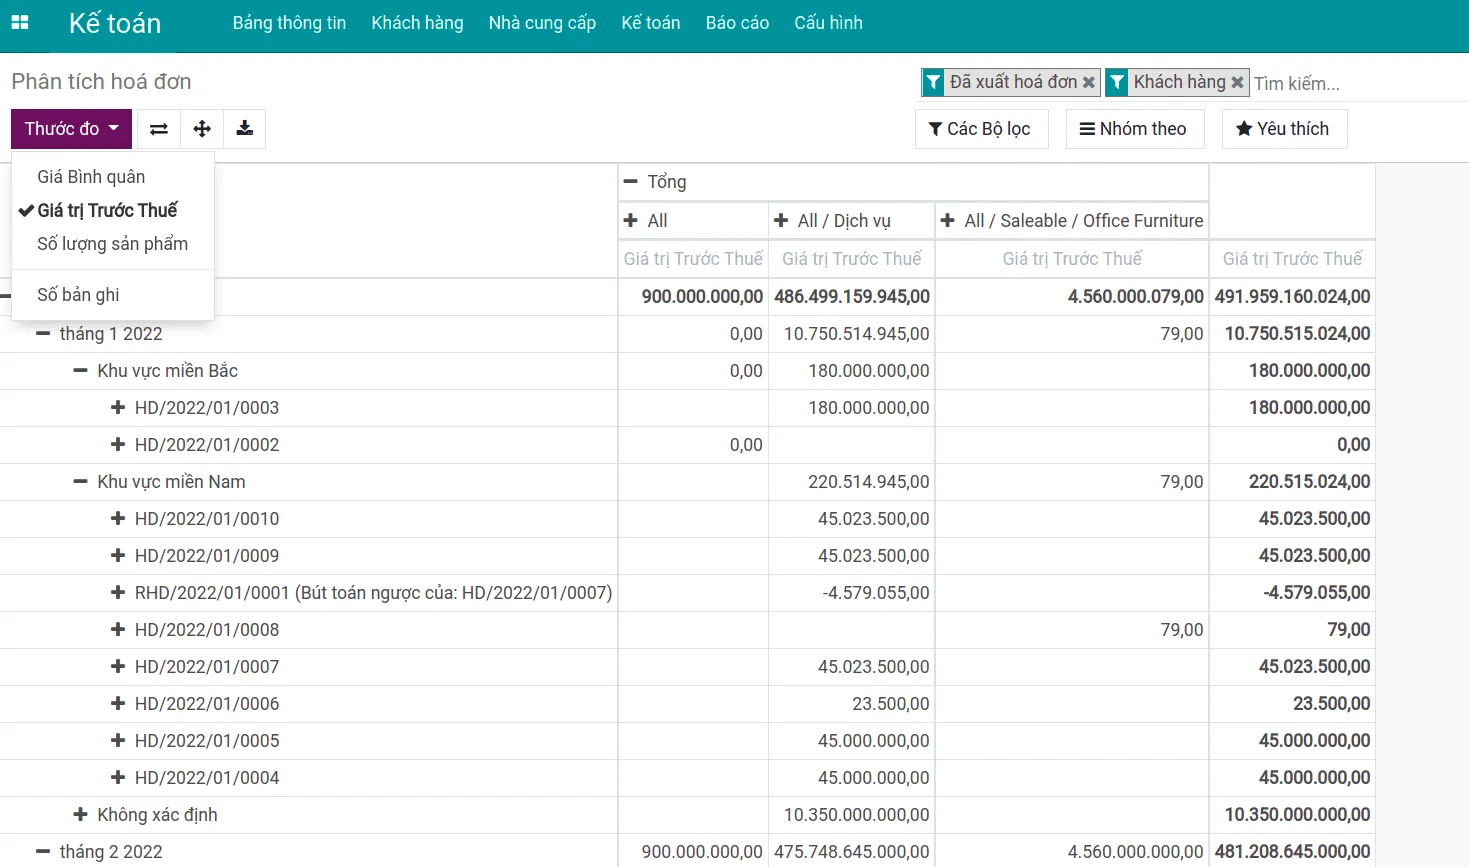Click the expand all arrows icon
Screen dimensions: 1469x867
[202, 129]
